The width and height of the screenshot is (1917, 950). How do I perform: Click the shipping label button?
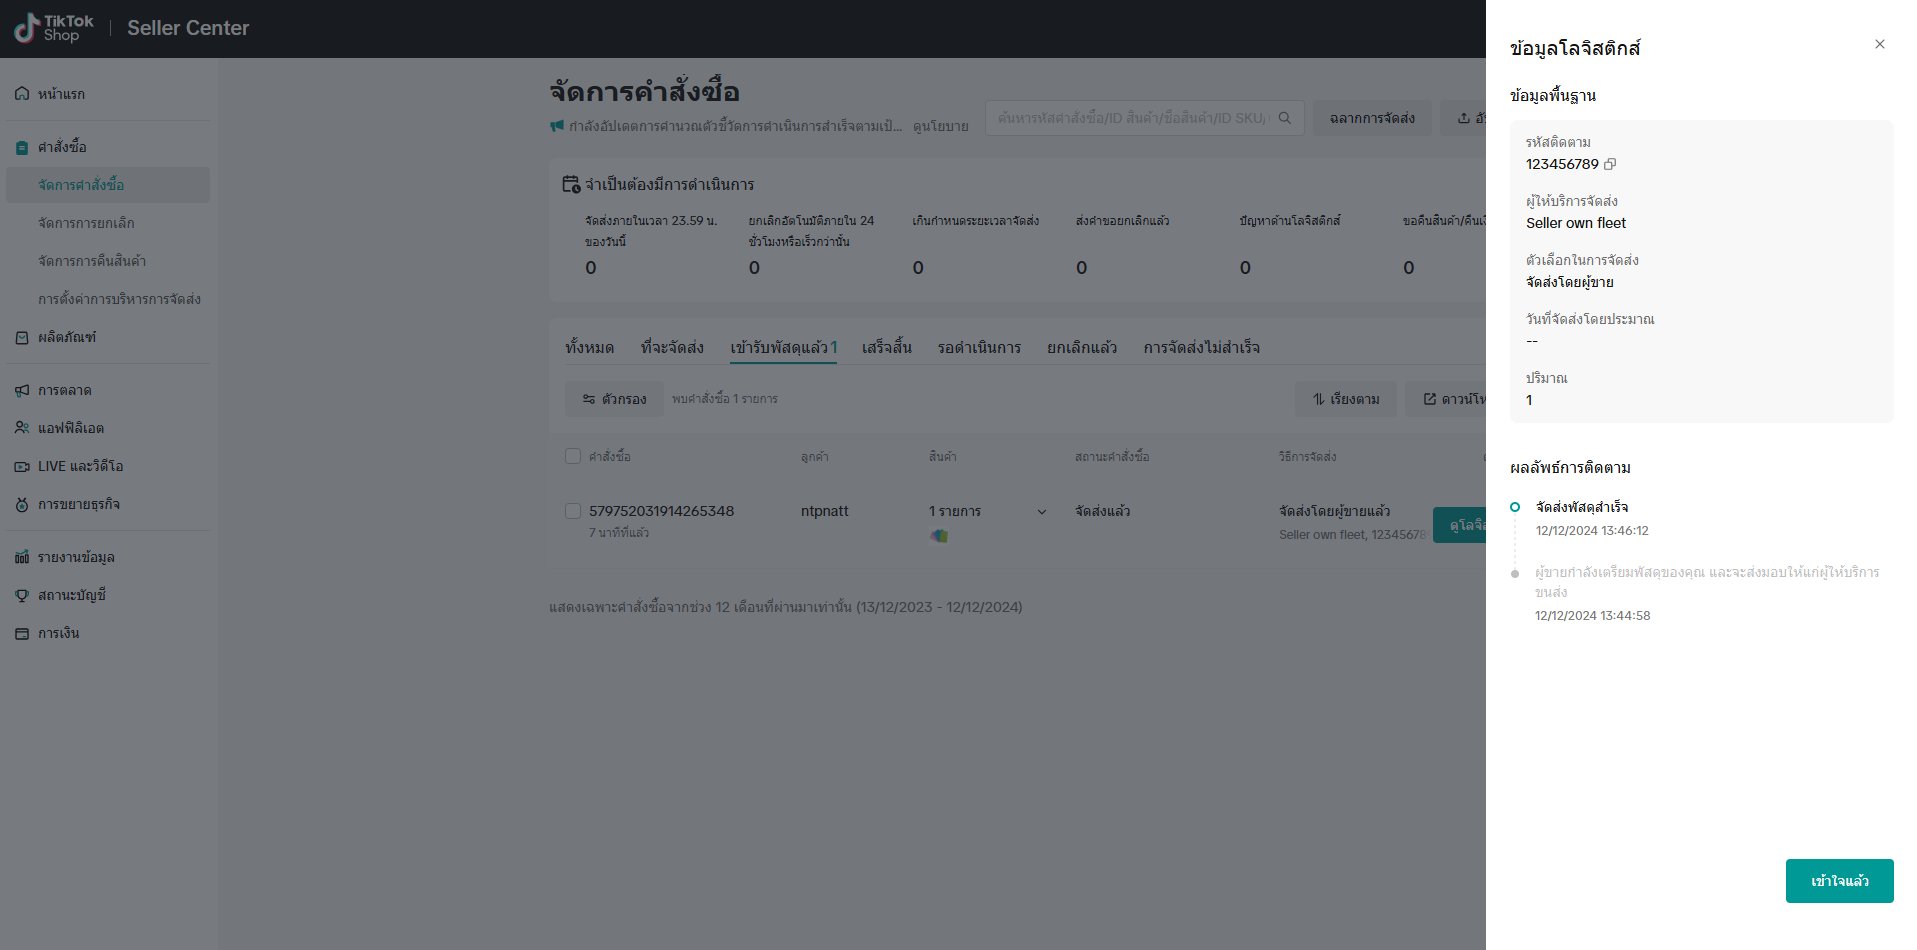[x=1372, y=118]
